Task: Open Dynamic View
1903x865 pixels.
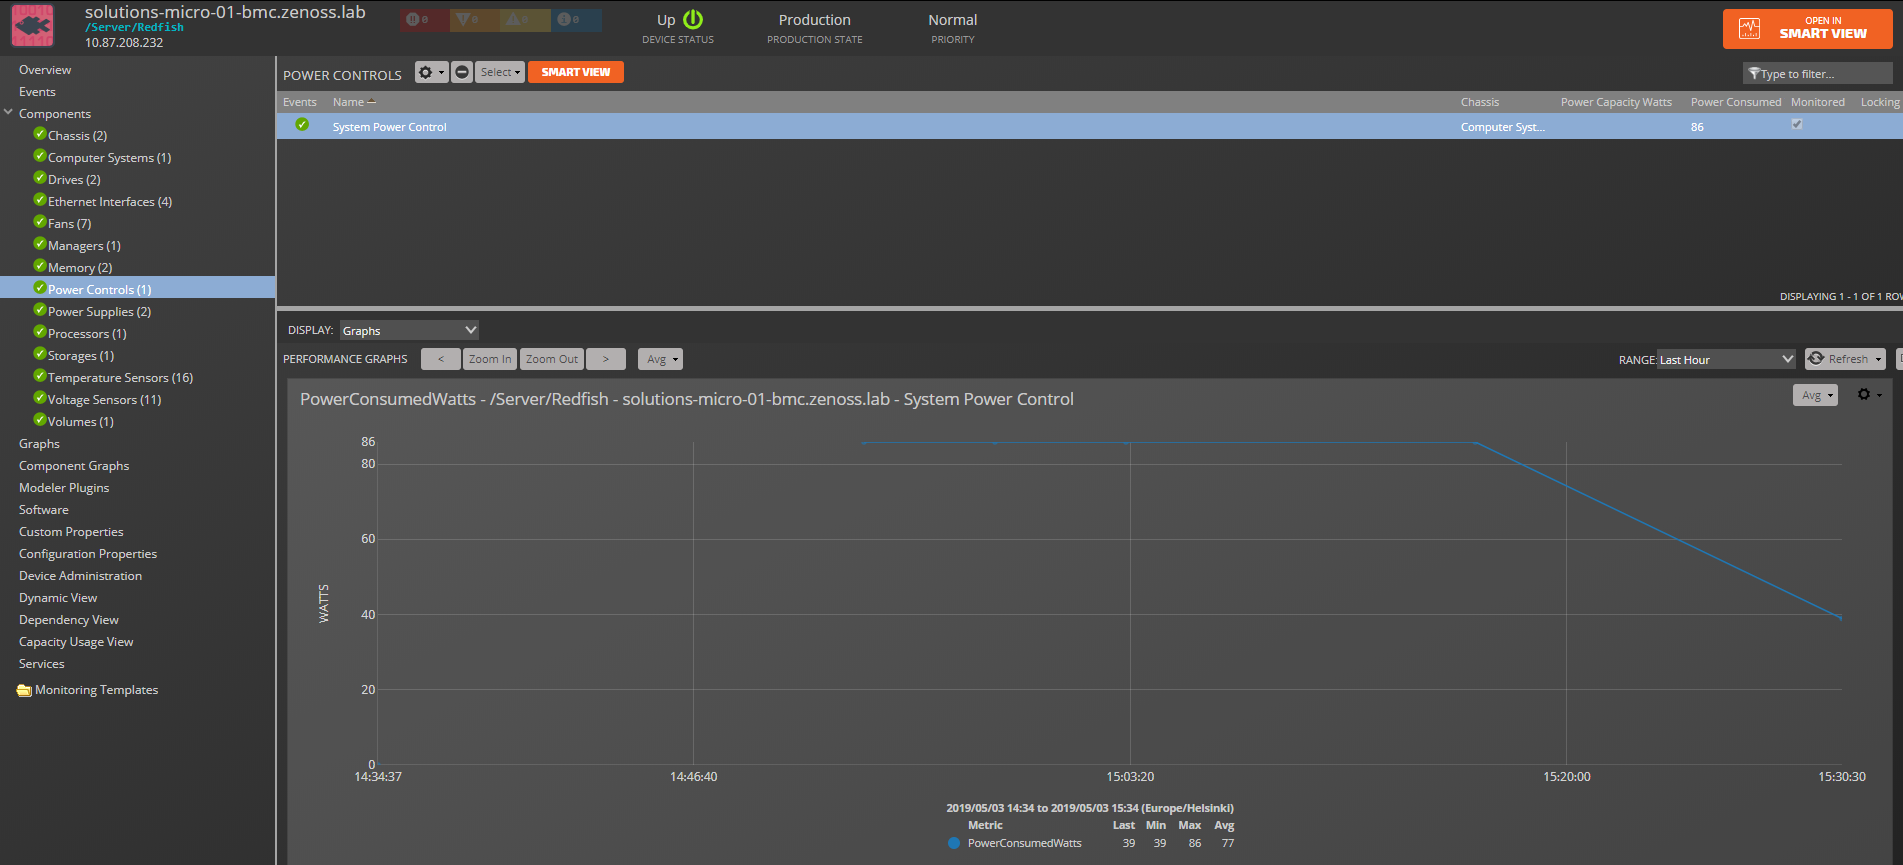Action: click(x=58, y=598)
